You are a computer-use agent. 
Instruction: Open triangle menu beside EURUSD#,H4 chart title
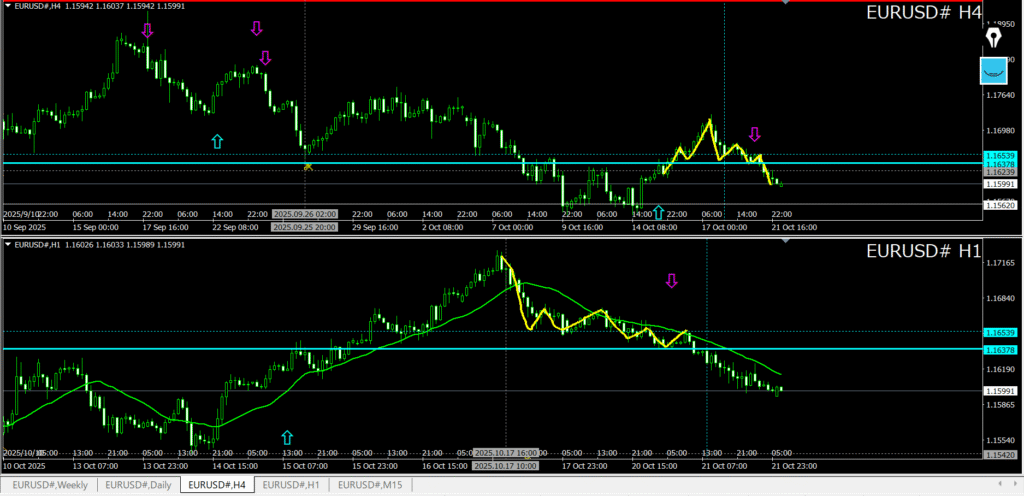click(x=9, y=6)
